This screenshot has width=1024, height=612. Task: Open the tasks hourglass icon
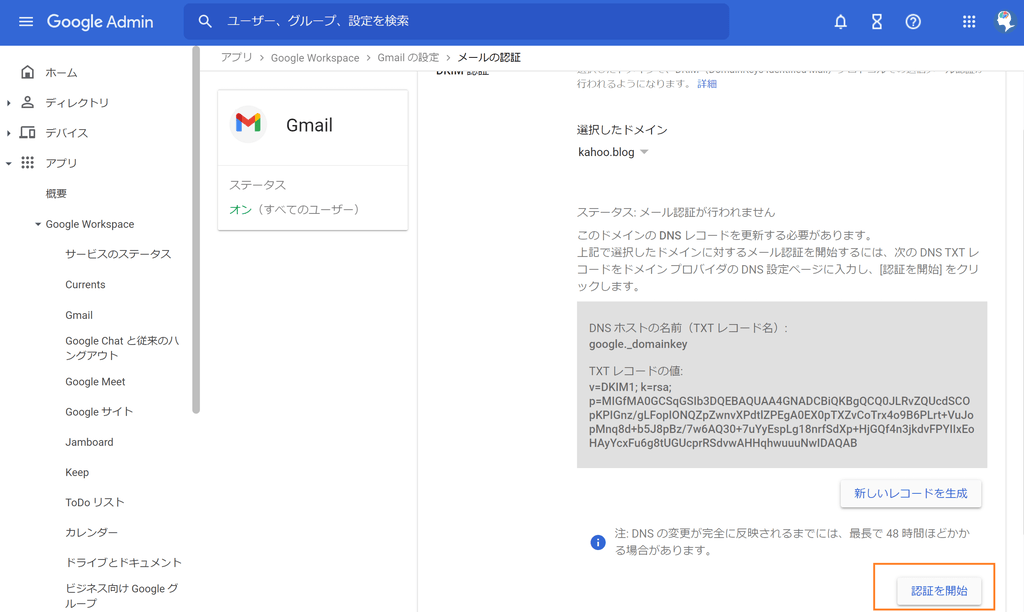pyautogui.click(x=877, y=22)
